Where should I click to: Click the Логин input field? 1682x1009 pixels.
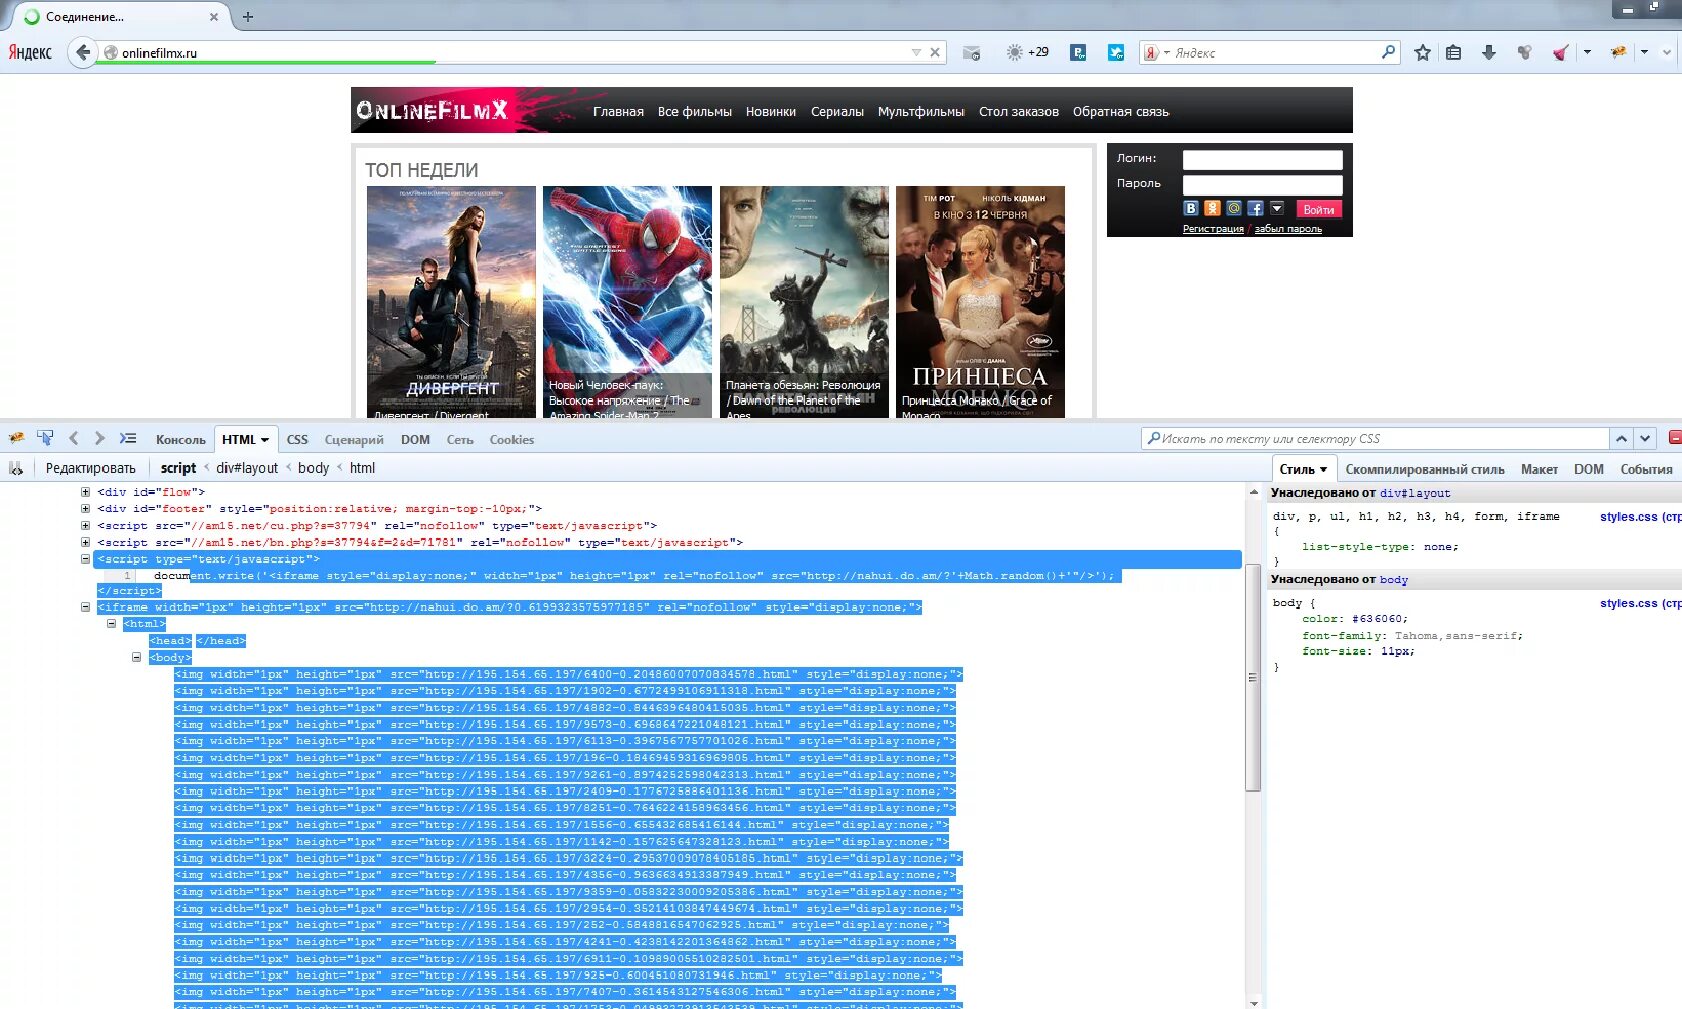[x=1263, y=160]
